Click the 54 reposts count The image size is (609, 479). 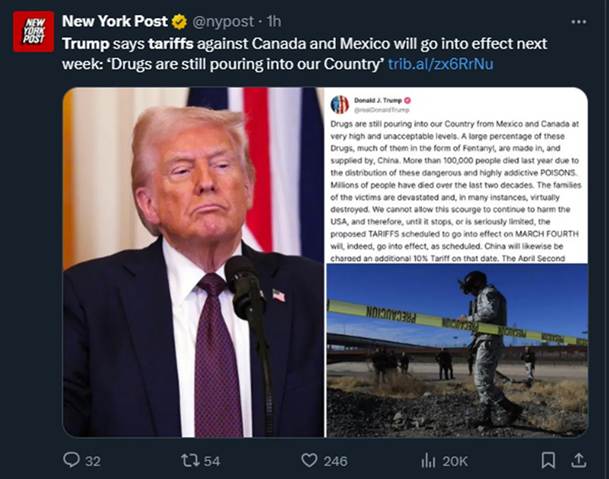coord(212,461)
